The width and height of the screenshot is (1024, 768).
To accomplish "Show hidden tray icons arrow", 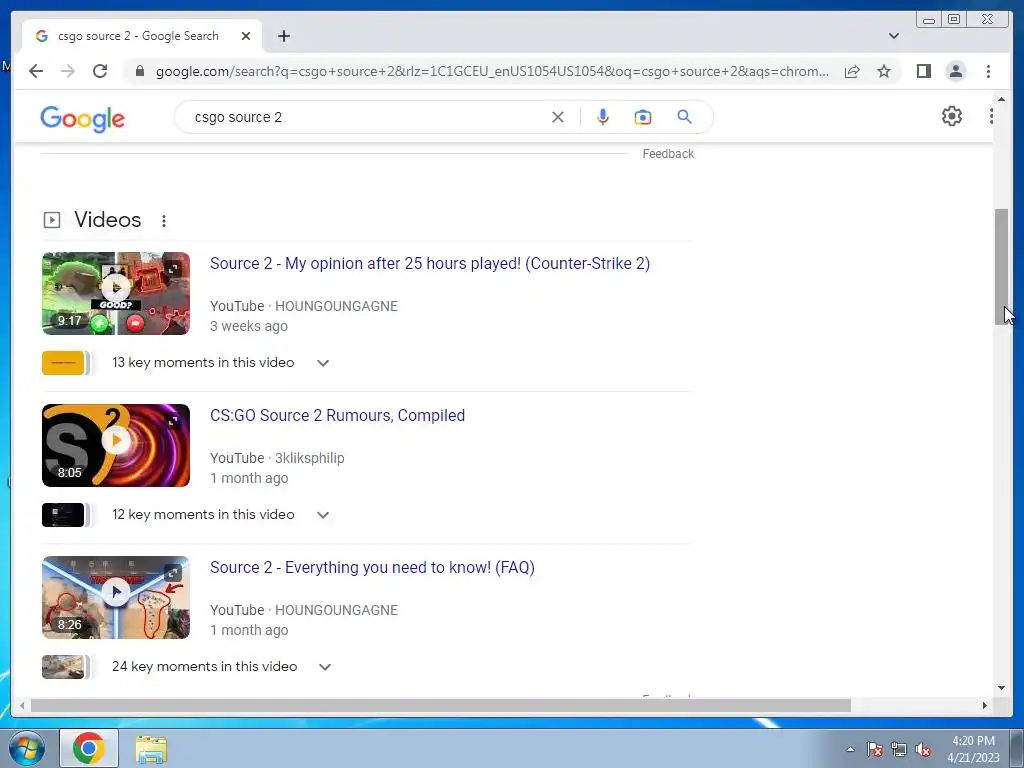I will (x=850, y=749).
